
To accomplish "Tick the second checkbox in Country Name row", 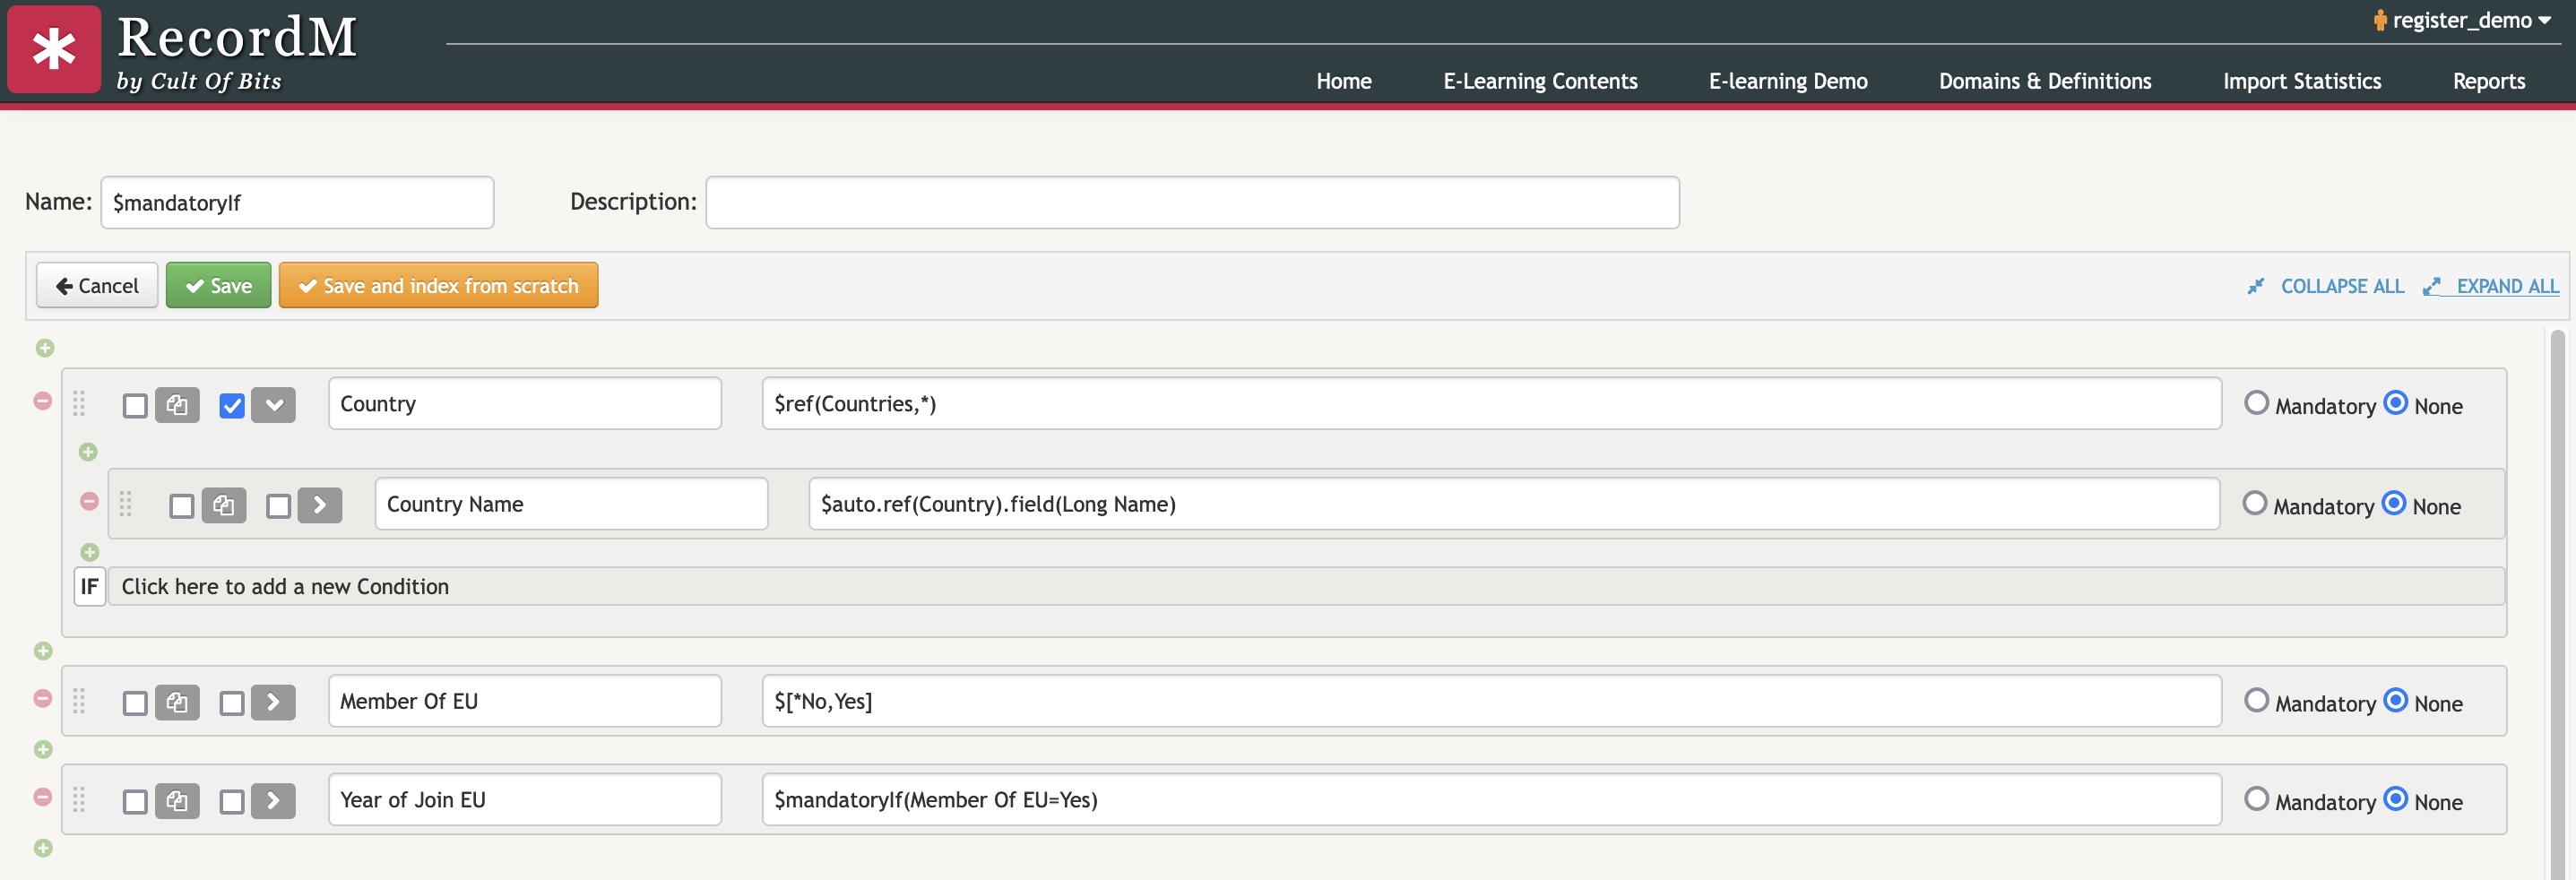I will (279, 505).
